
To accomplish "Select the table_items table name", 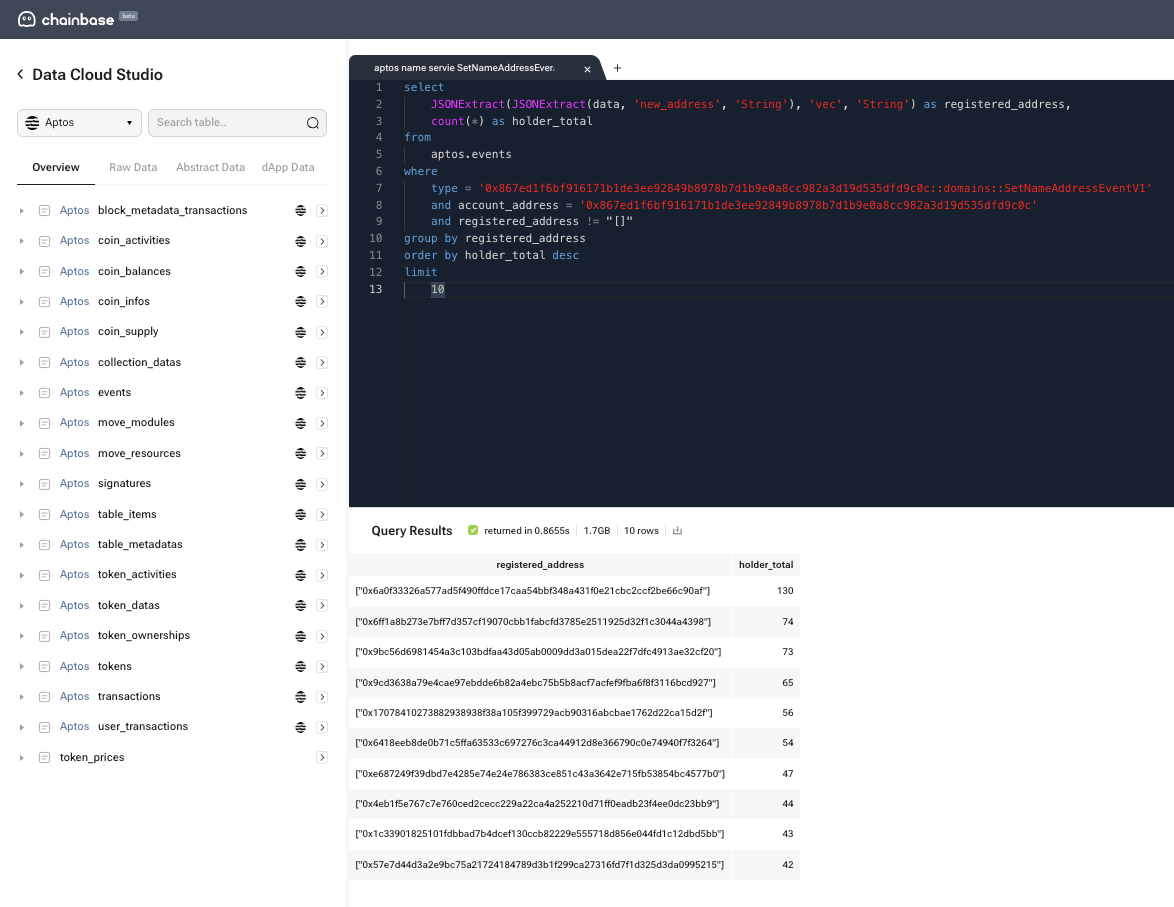I will pos(127,514).
